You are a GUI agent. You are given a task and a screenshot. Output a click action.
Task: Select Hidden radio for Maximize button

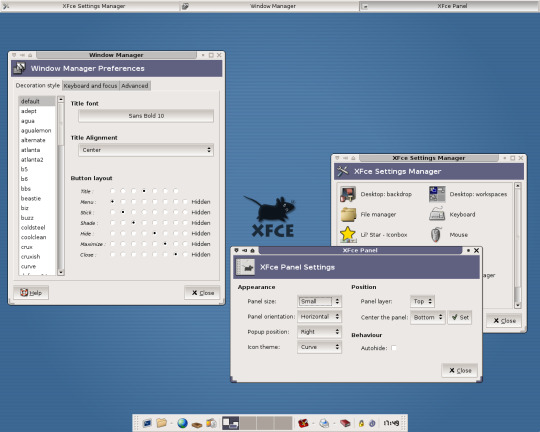click(x=185, y=244)
